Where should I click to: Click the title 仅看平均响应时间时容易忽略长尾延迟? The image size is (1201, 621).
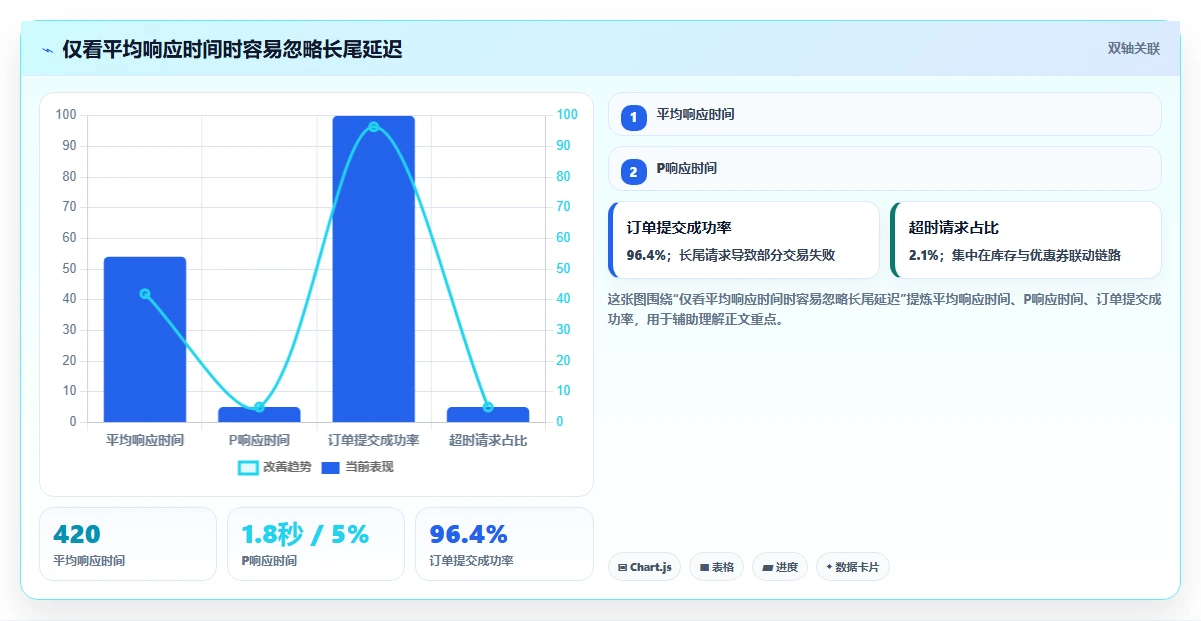(232, 49)
